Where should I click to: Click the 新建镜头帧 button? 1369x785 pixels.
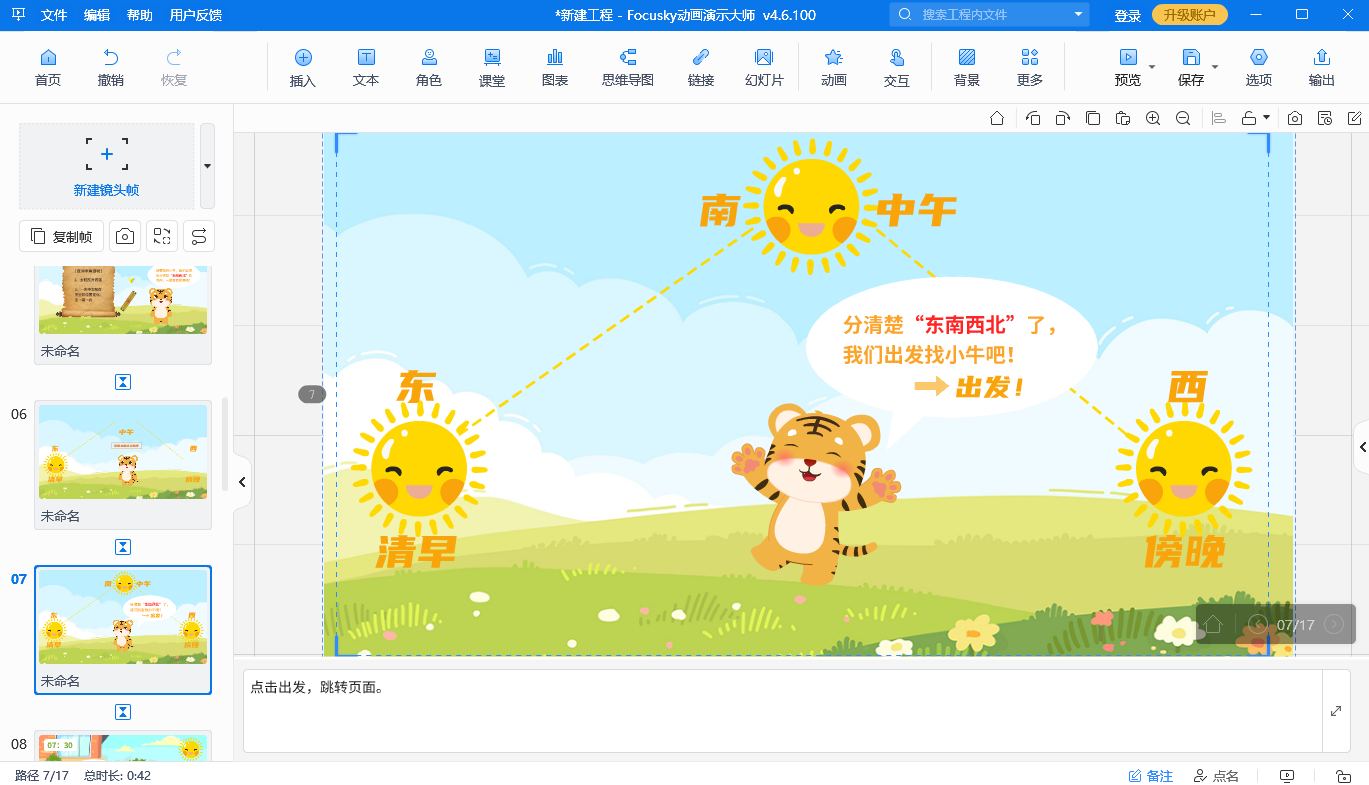107,166
